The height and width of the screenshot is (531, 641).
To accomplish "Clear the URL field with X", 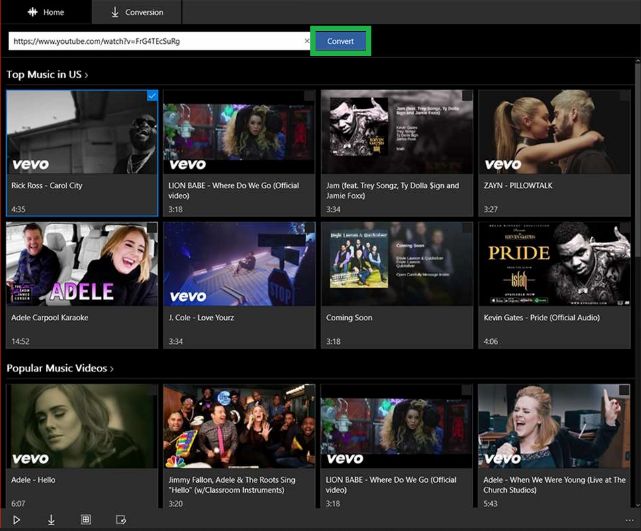I will click(x=307, y=41).
